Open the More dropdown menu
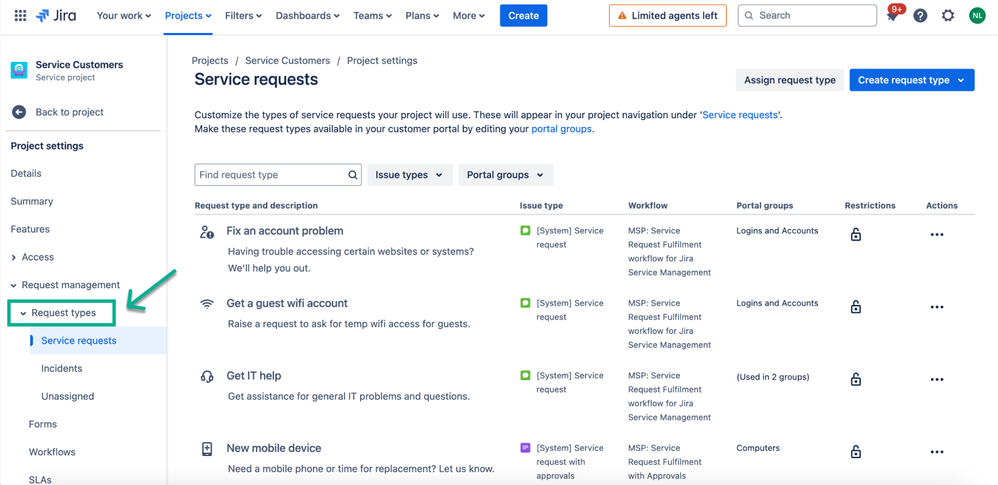This screenshot has width=998, height=485. (469, 16)
